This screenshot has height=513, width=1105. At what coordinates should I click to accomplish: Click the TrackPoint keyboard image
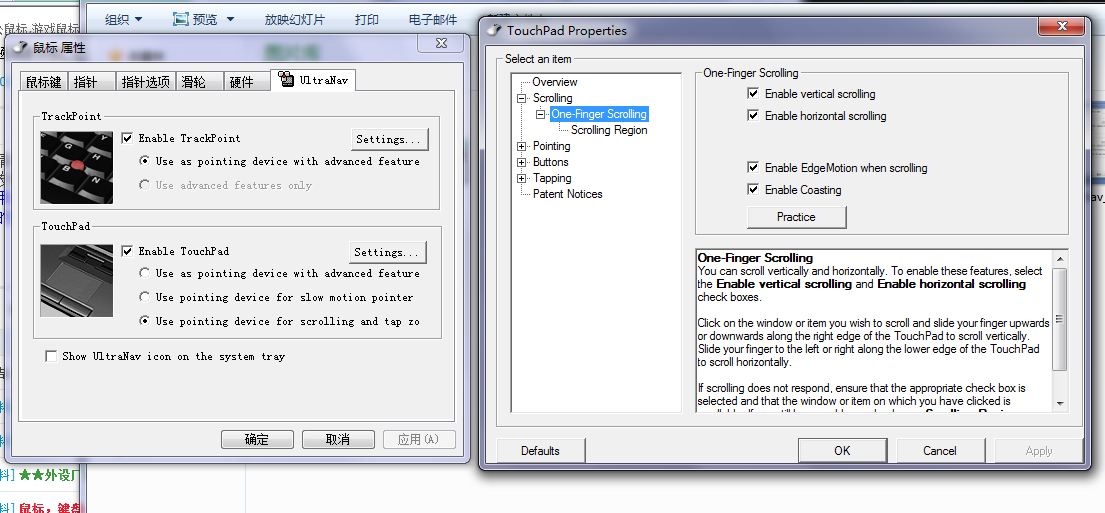tap(77, 167)
